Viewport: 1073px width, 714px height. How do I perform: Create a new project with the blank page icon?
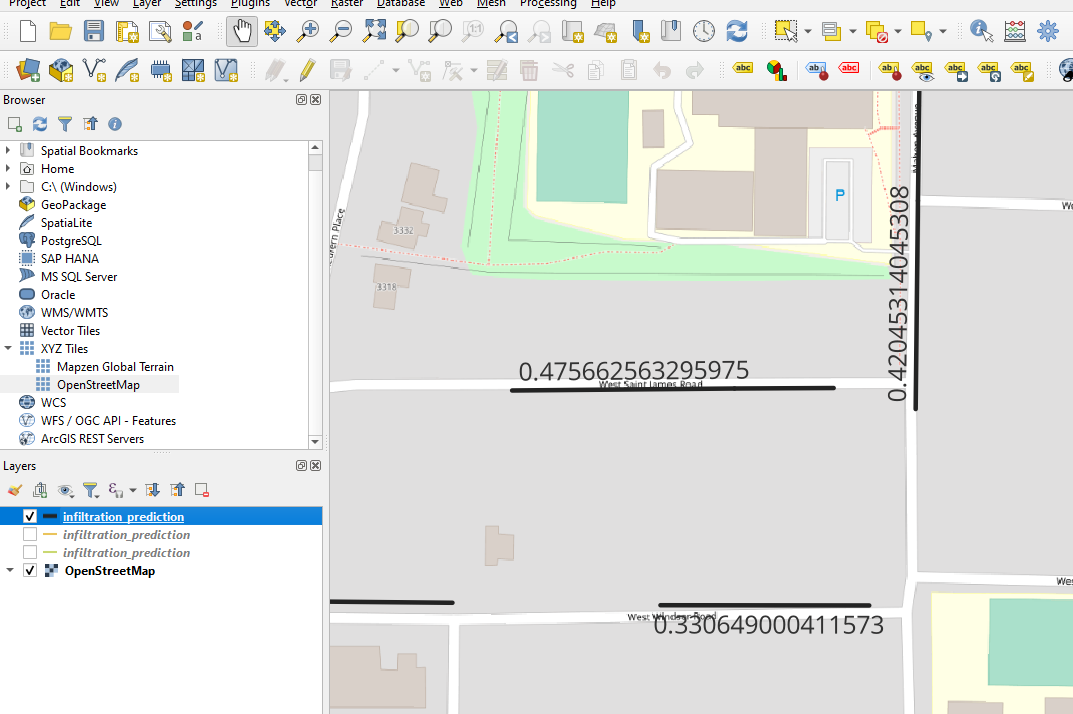tap(28, 31)
